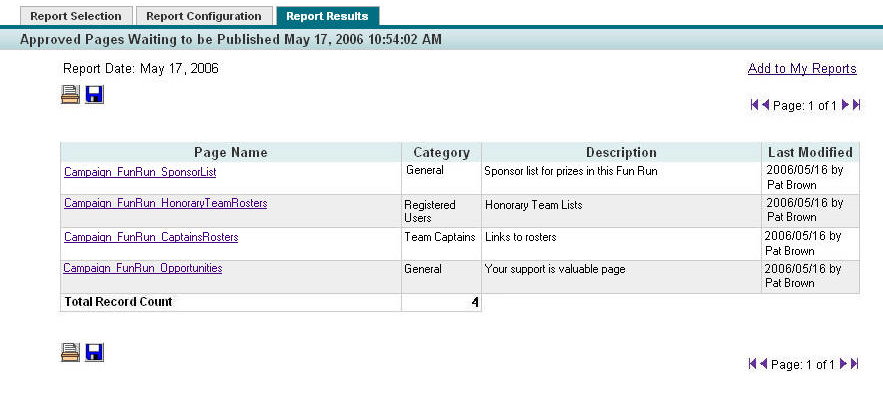Screen dimensions: 883x393
Task: Click the top save disk icon
Action: click(94, 94)
